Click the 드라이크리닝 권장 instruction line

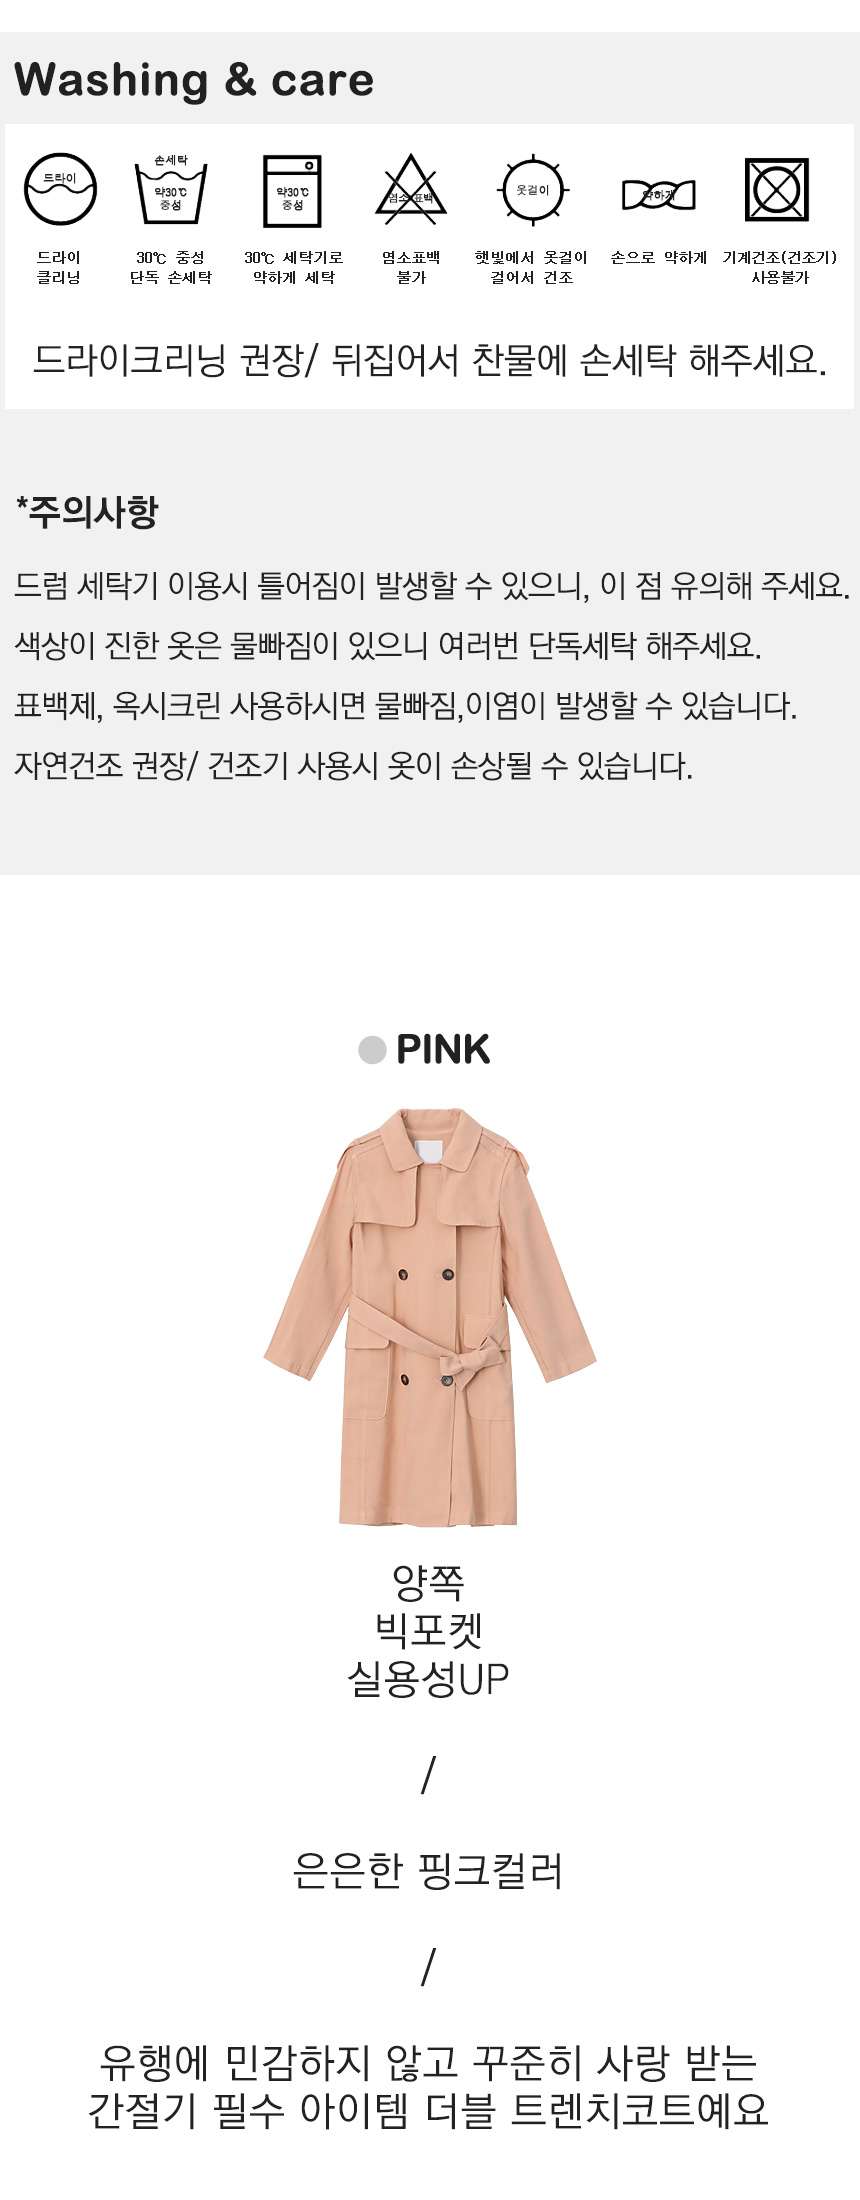click(430, 360)
